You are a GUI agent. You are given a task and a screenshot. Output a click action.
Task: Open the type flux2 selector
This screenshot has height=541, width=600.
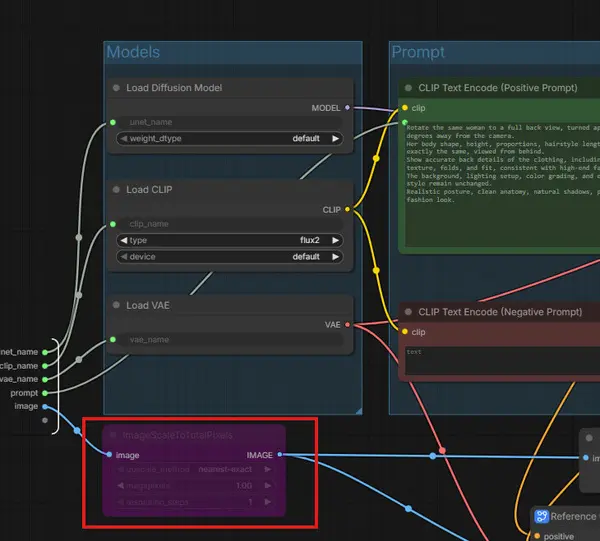230,240
